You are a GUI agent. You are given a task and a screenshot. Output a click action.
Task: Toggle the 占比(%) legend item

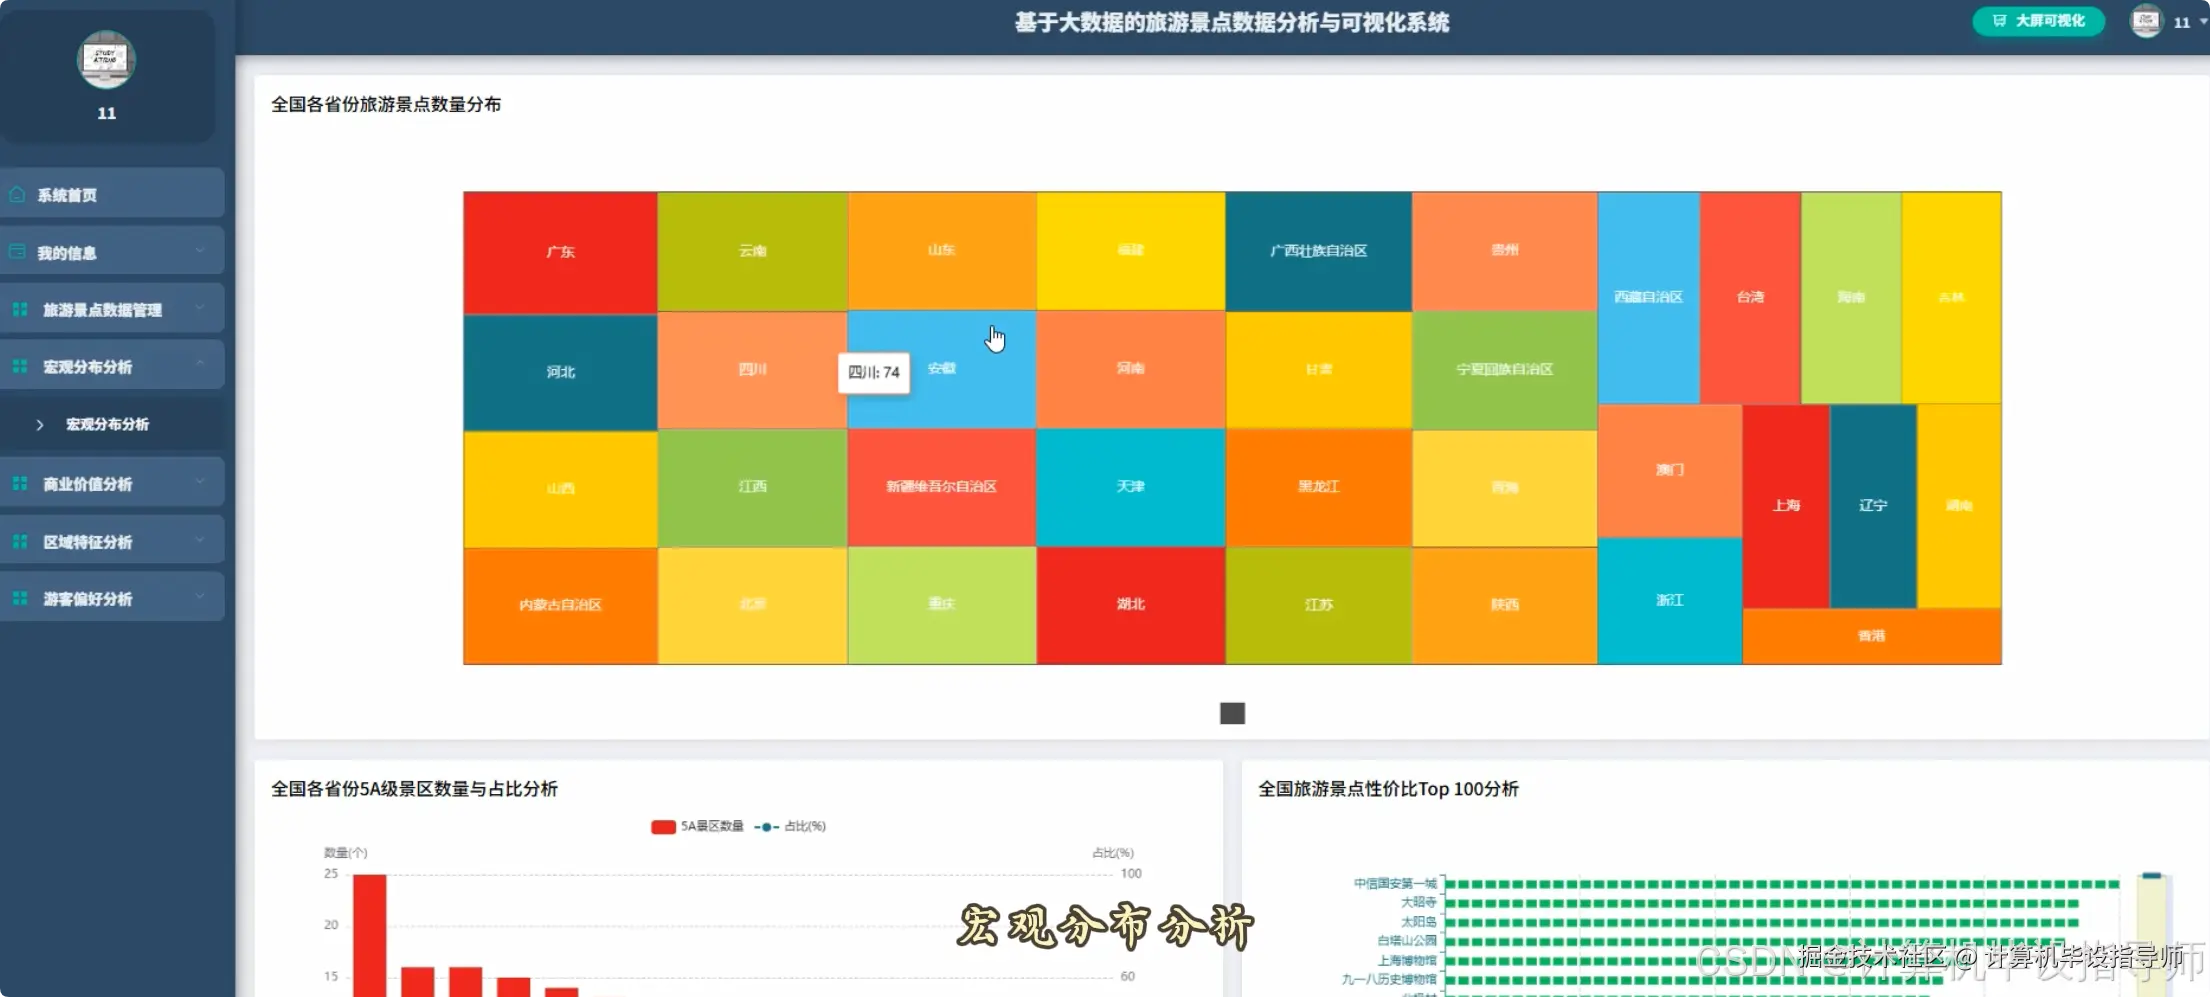(x=792, y=826)
